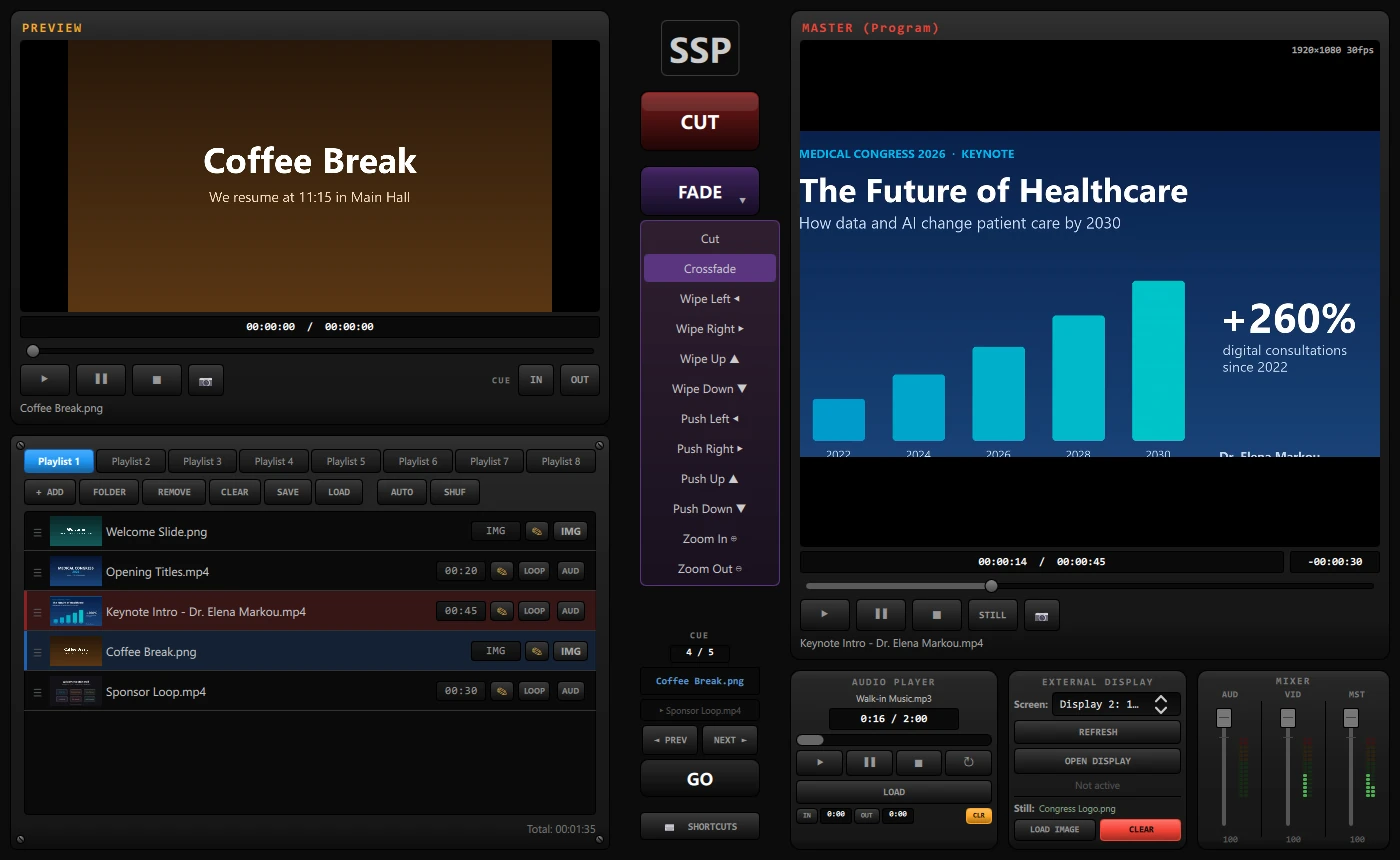Screen dimensions: 1400x860
Task: Pause the Master program output
Action: click(881, 615)
